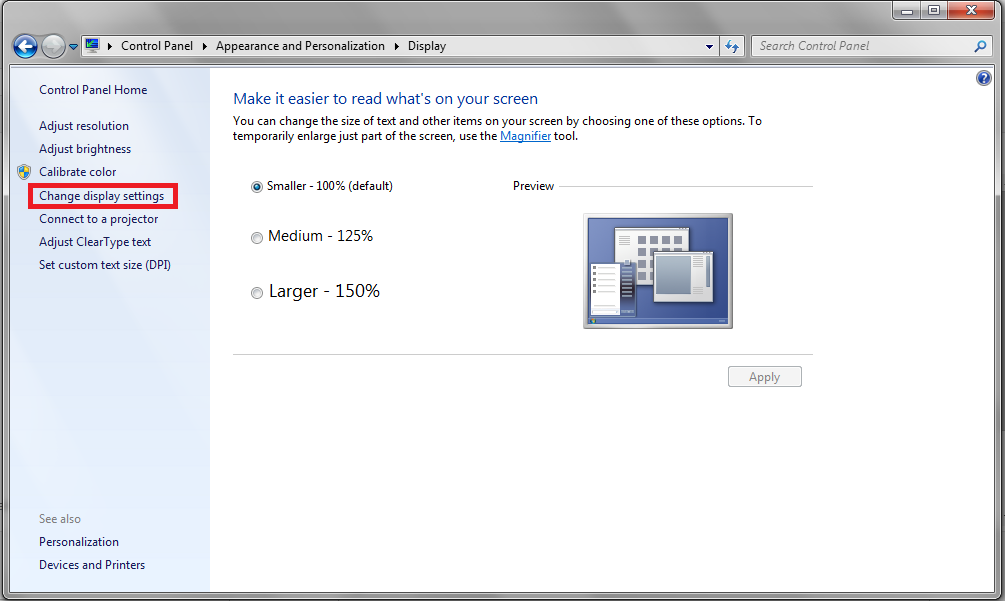Click the Forward navigation arrow button
Screen dimensions: 1005x601
(53, 46)
